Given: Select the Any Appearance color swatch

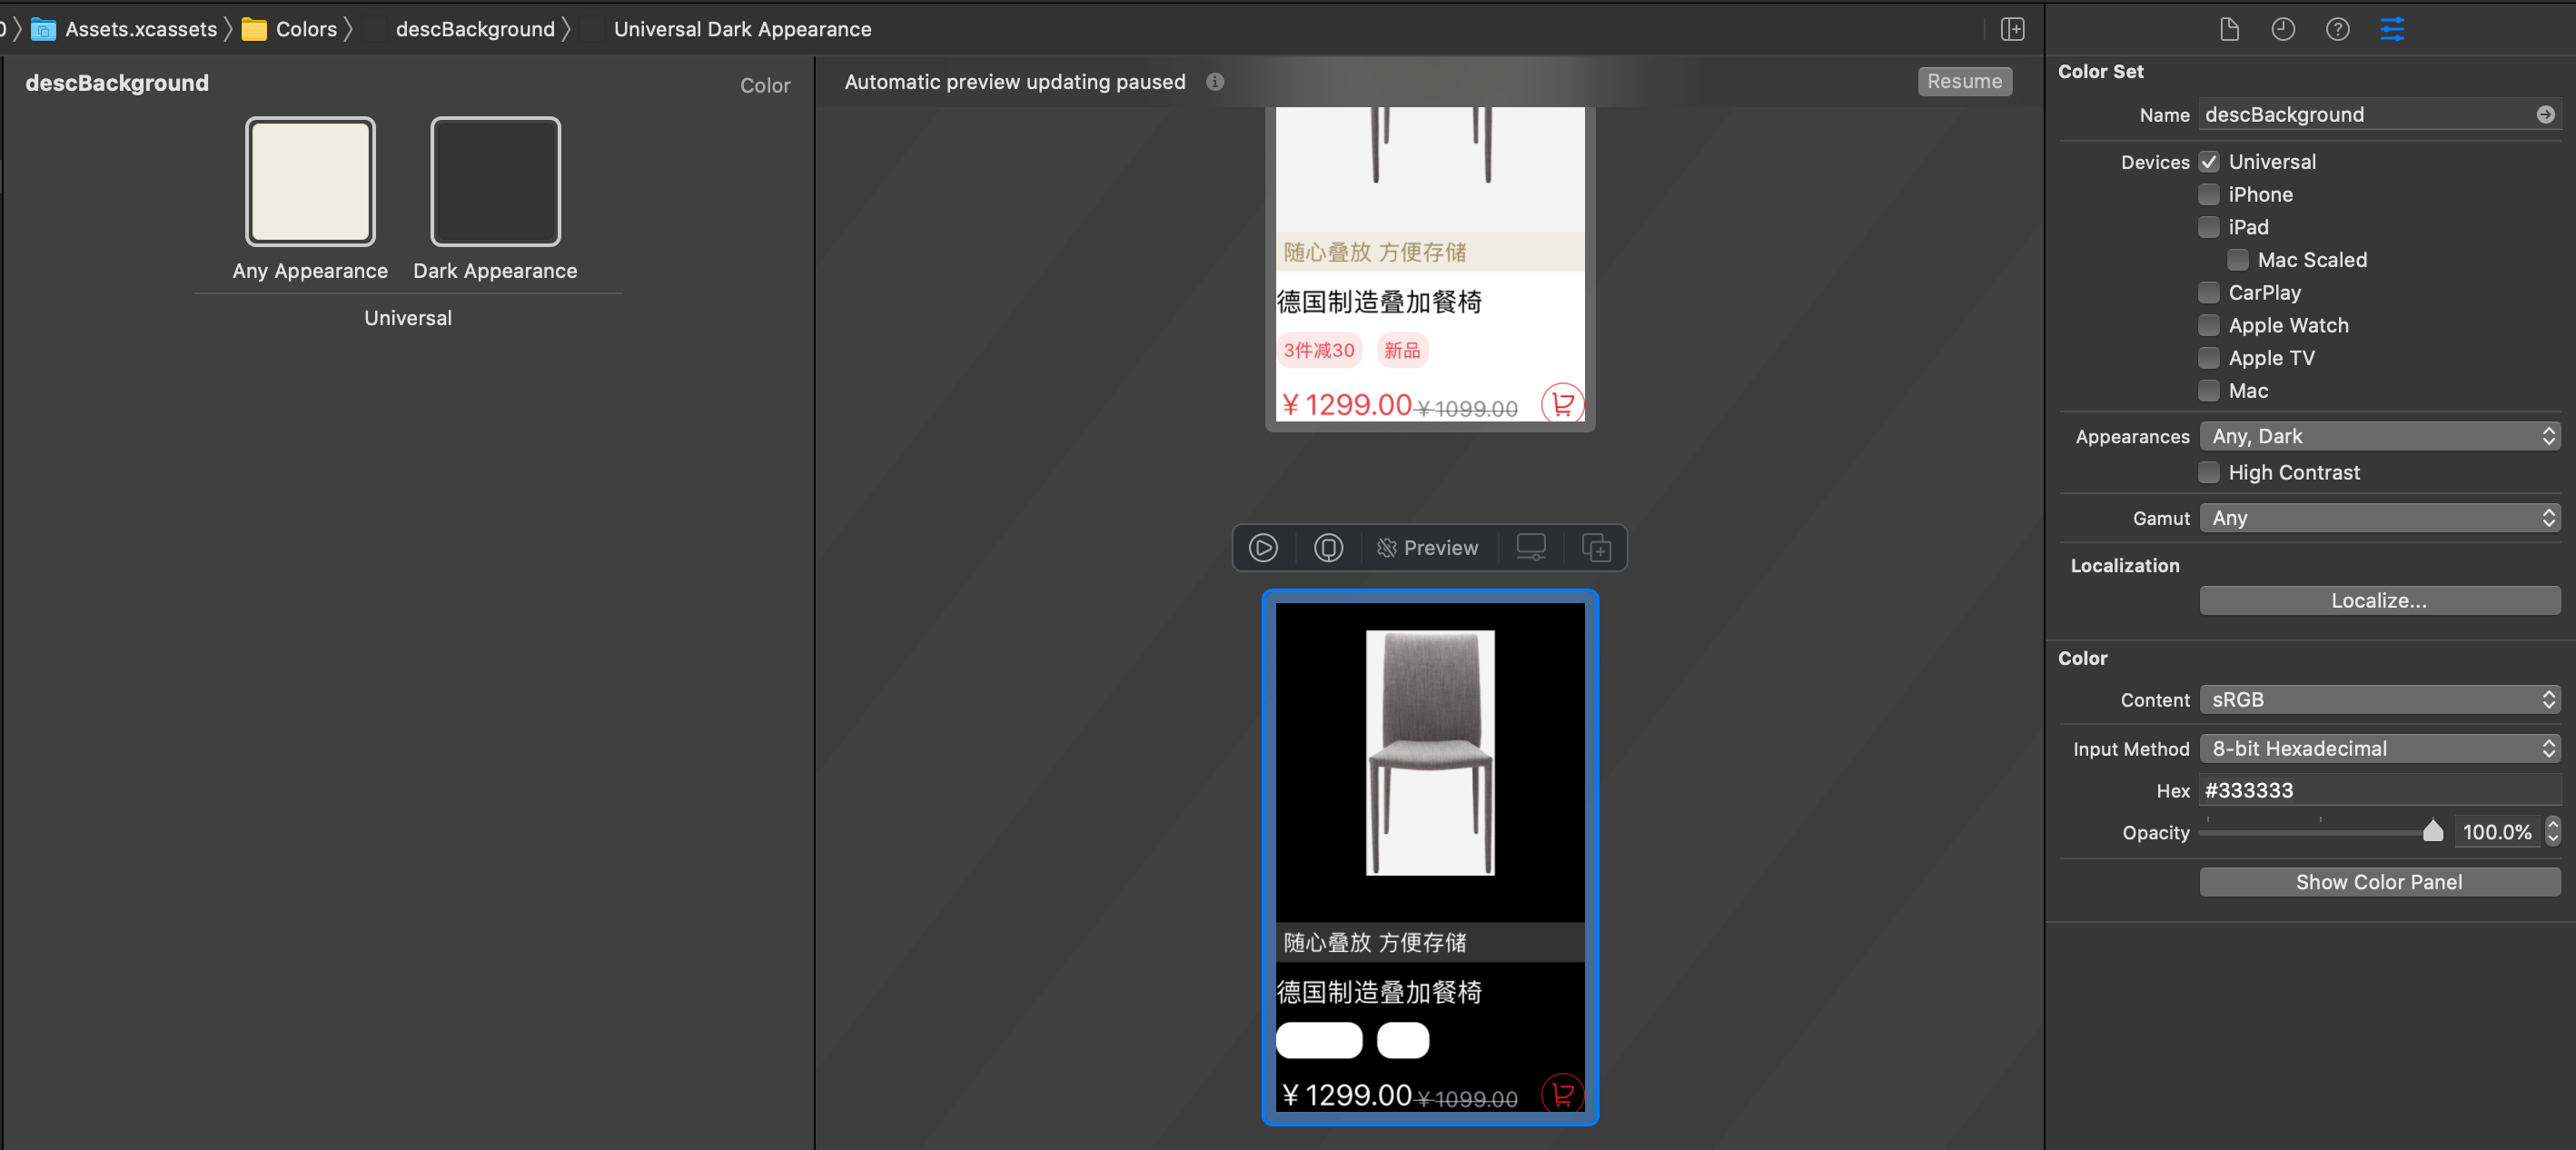Looking at the screenshot, I should tap(310, 182).
